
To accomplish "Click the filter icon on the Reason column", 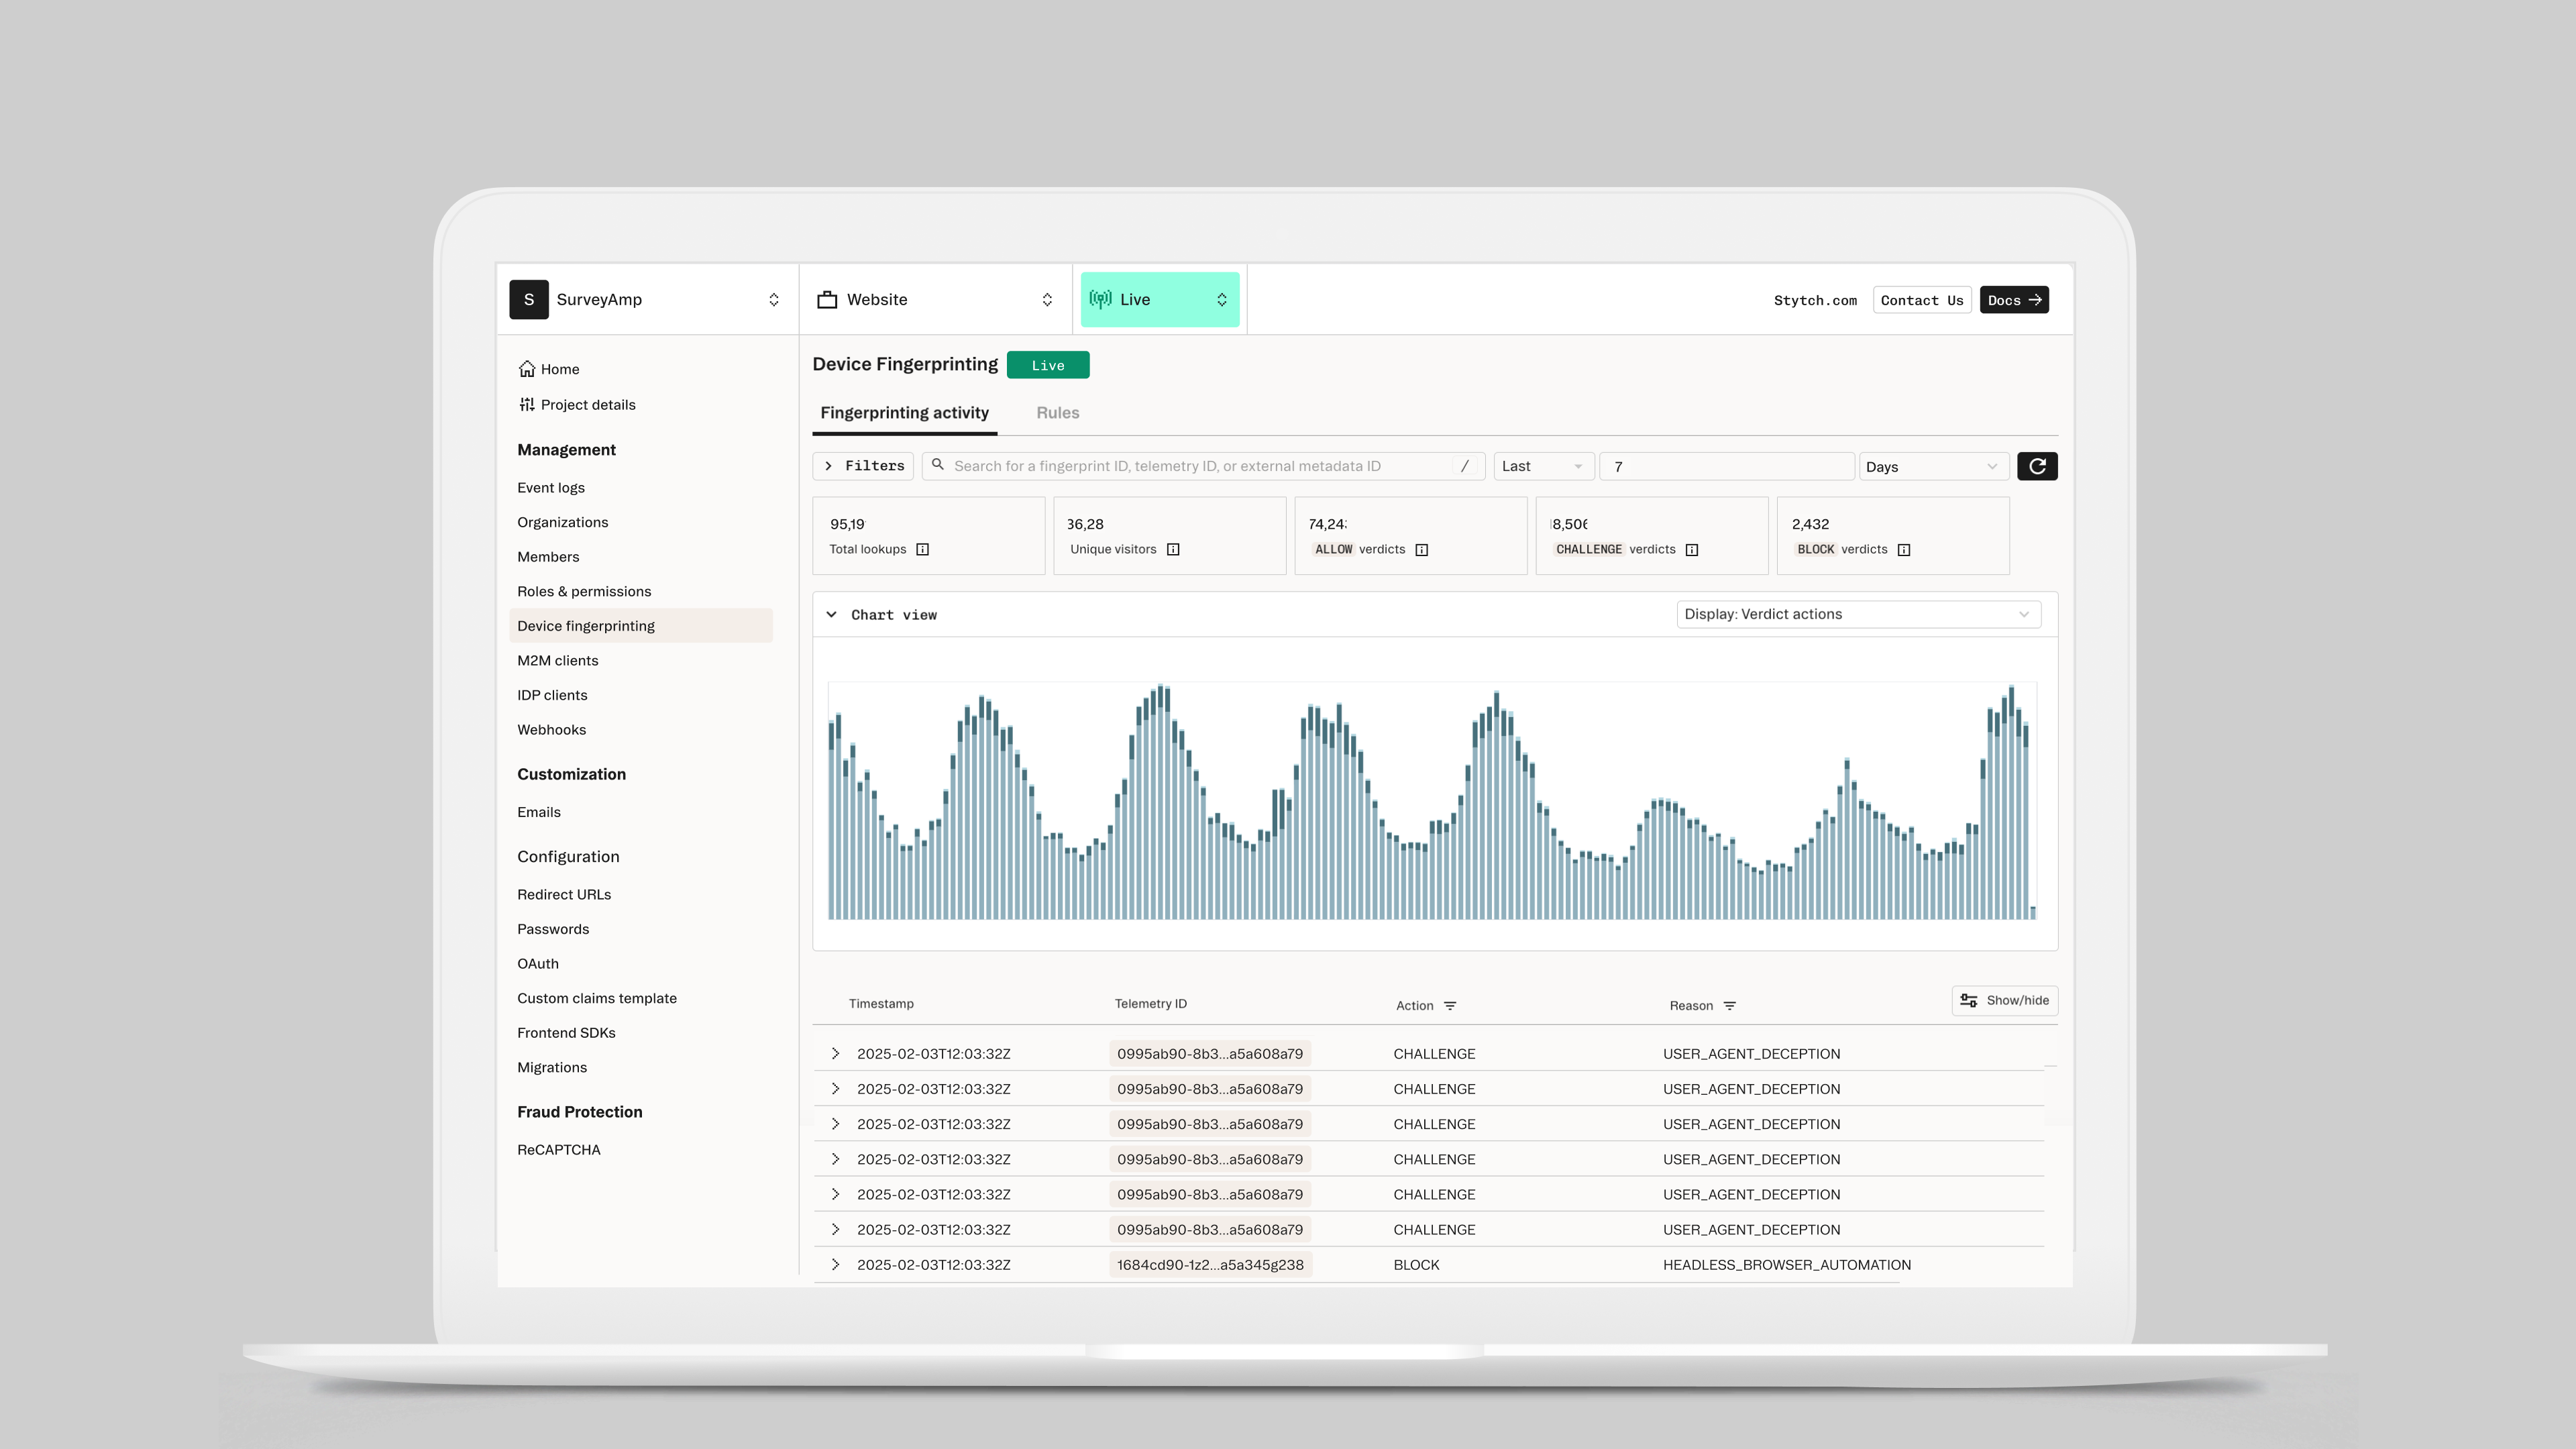I will tap(1731, 1006).
